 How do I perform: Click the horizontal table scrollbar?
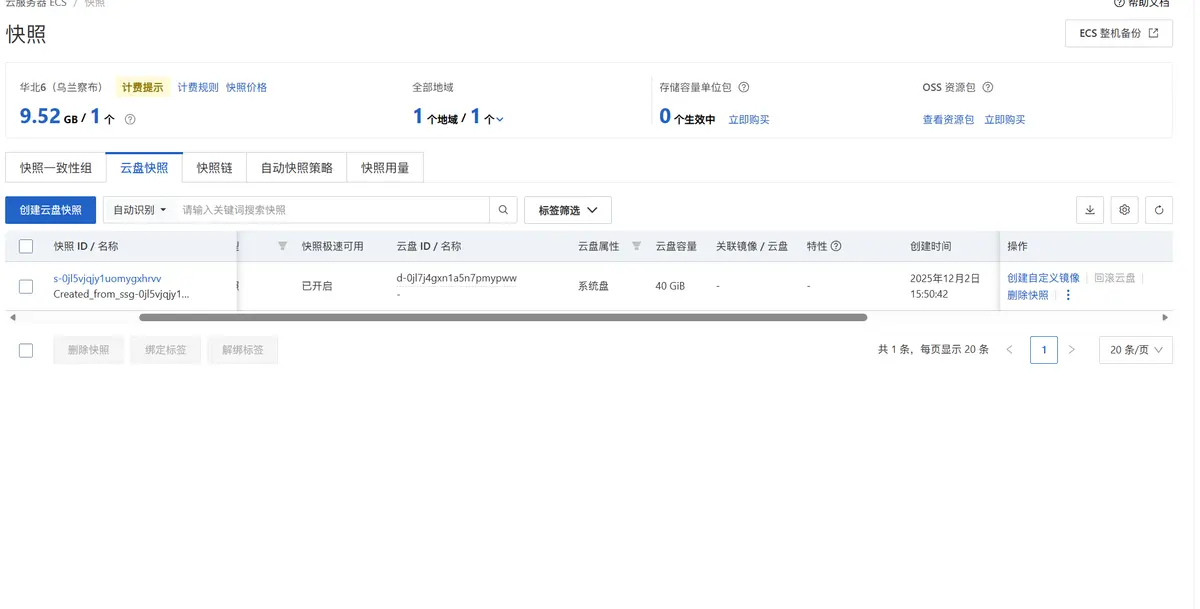click(x=503, y=317)
